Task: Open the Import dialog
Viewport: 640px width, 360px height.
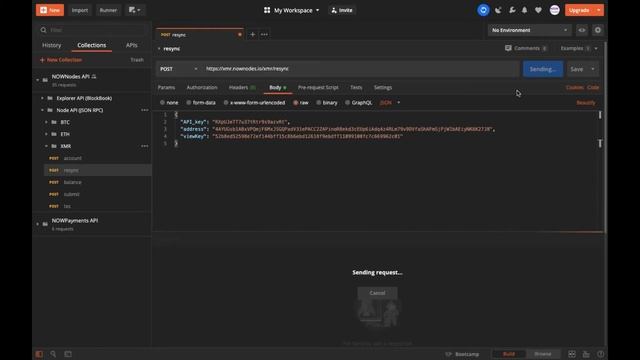Action: click(80, 10)
